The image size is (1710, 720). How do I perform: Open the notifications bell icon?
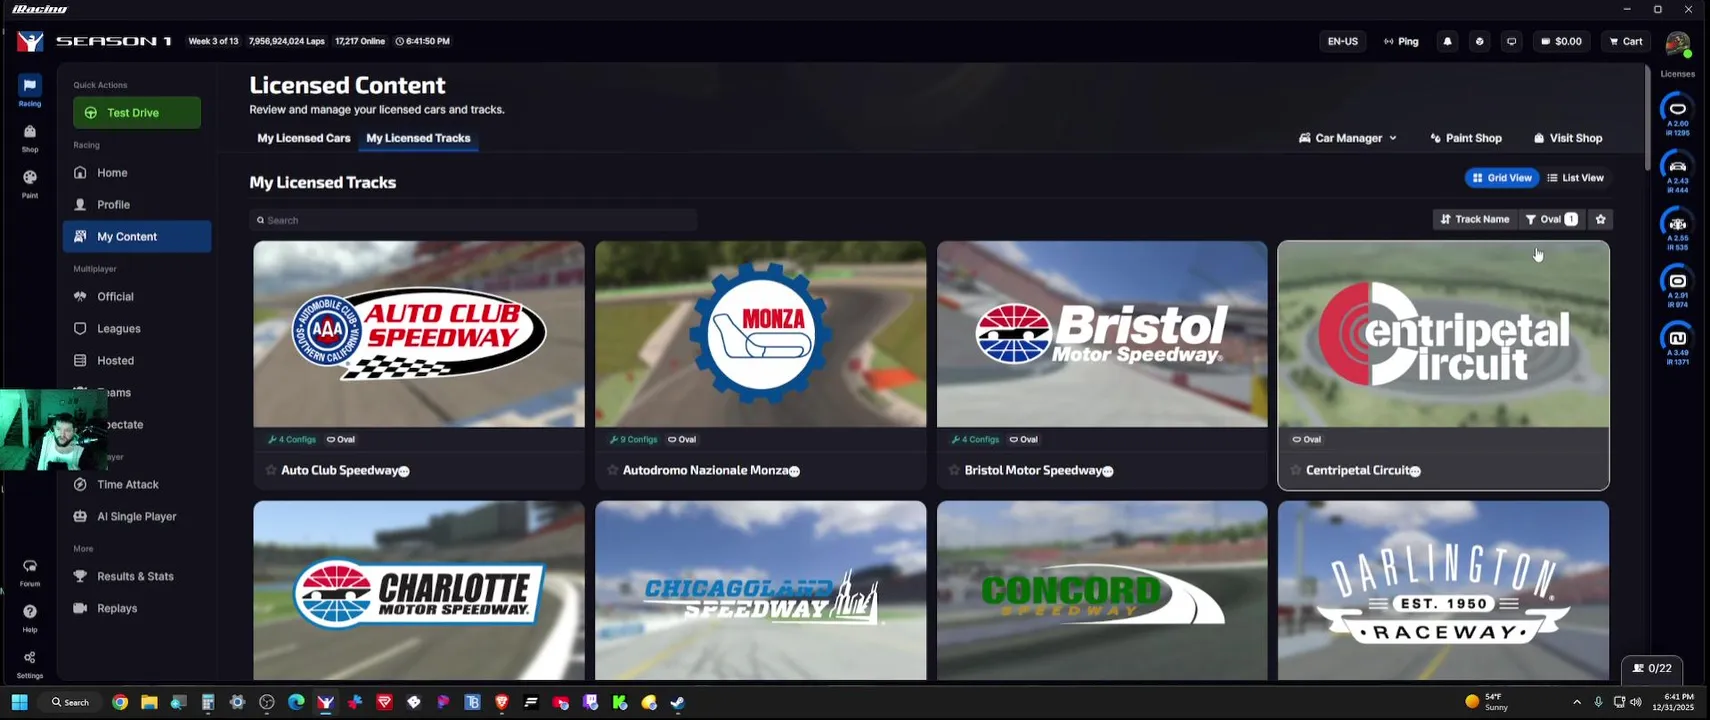(x=1447, y=41)
